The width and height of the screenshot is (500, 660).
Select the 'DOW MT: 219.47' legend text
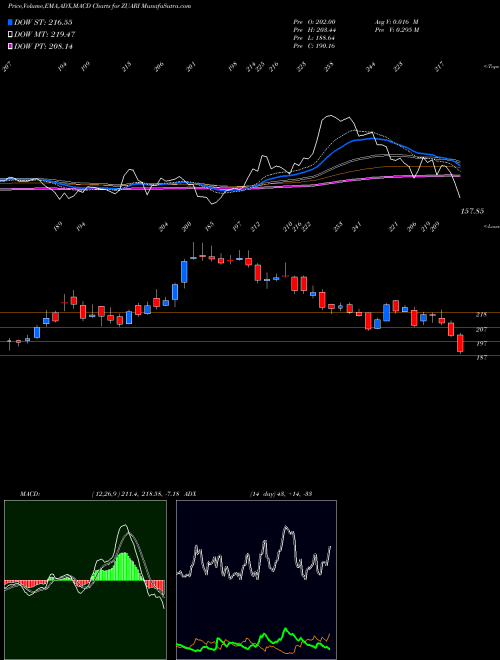[x=45, y=35]
